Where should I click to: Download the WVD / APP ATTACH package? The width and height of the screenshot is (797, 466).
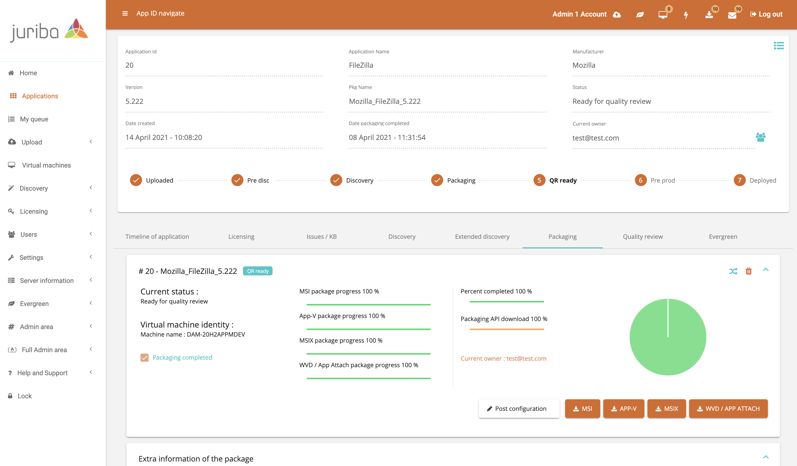point(728,409)
